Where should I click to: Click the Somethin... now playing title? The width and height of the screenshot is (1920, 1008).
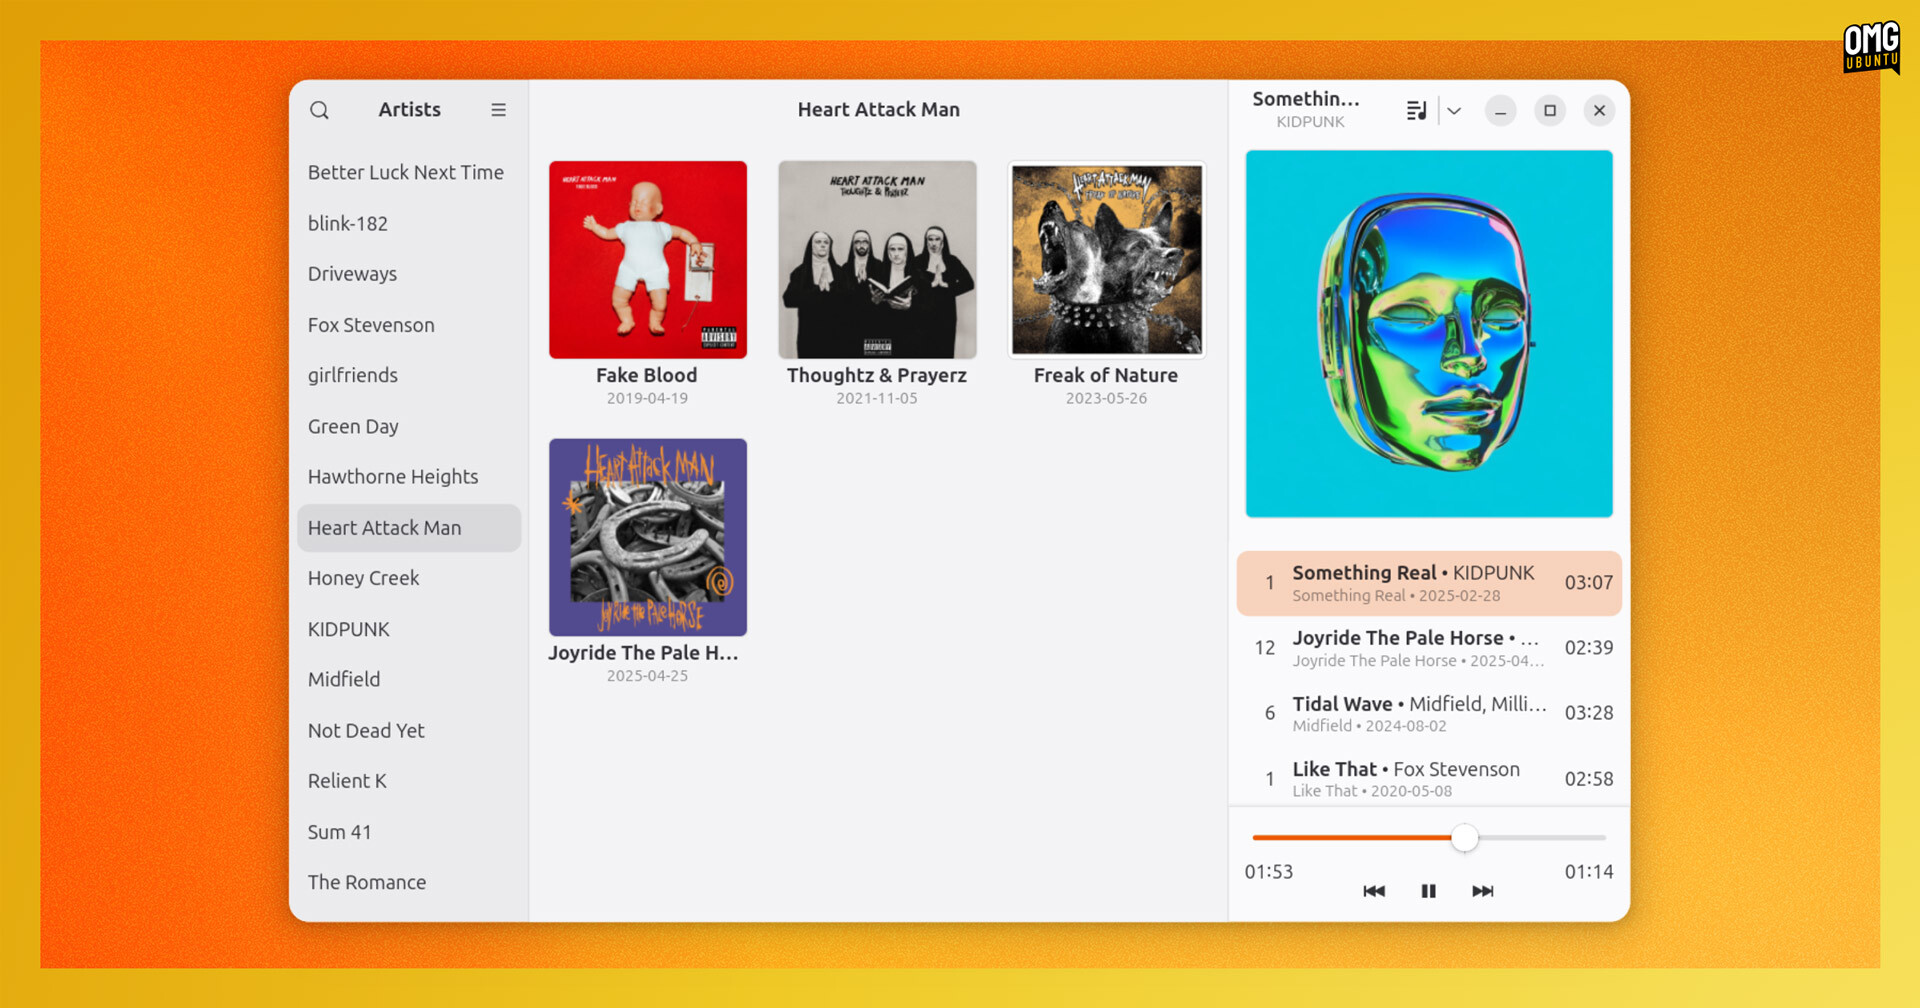point(1306,99)
